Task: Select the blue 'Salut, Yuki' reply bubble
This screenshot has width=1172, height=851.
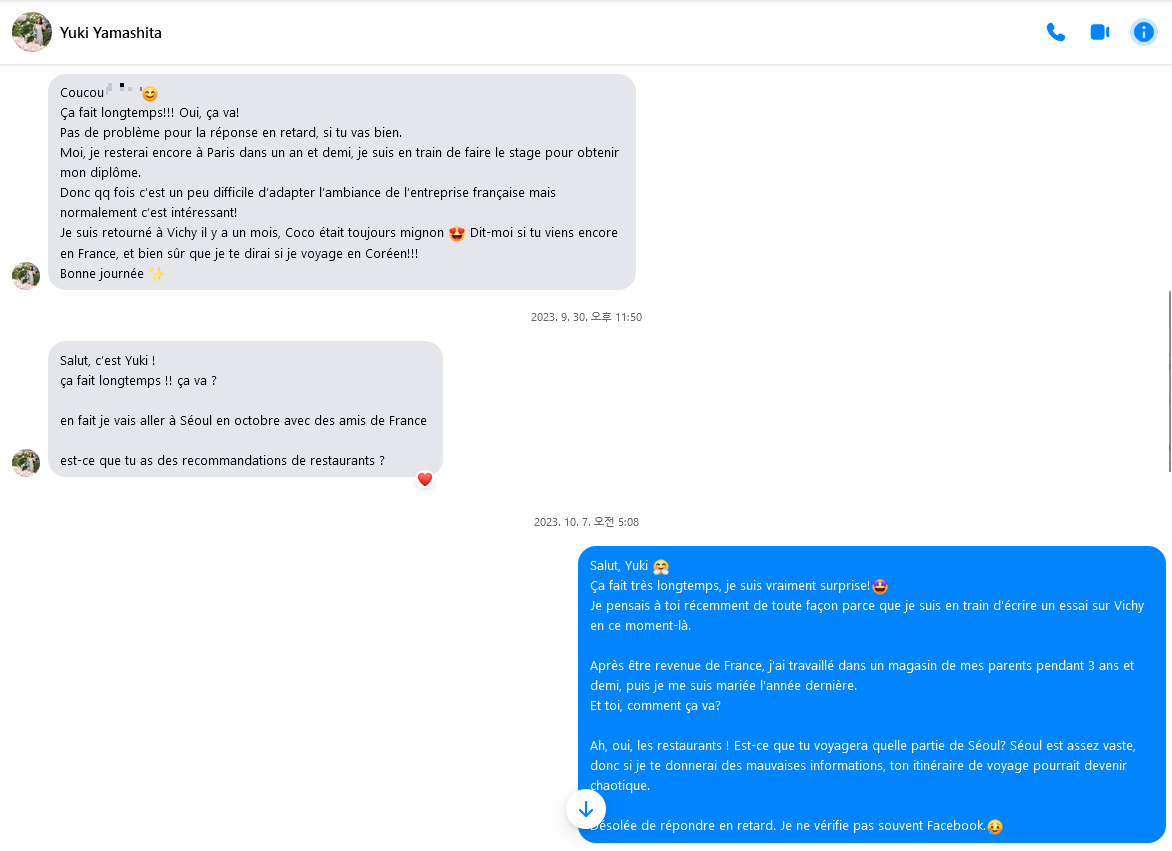Action: point(872,695)
